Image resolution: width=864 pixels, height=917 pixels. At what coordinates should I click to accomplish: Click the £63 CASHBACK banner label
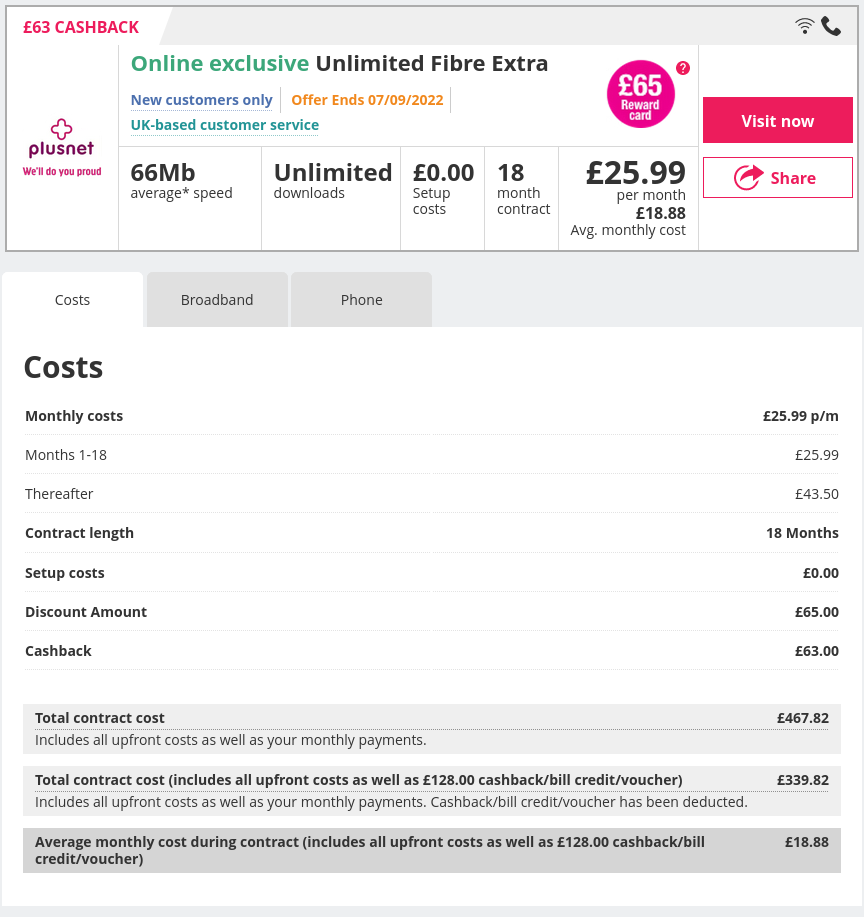pyautogui.click(x=81, y=27)
